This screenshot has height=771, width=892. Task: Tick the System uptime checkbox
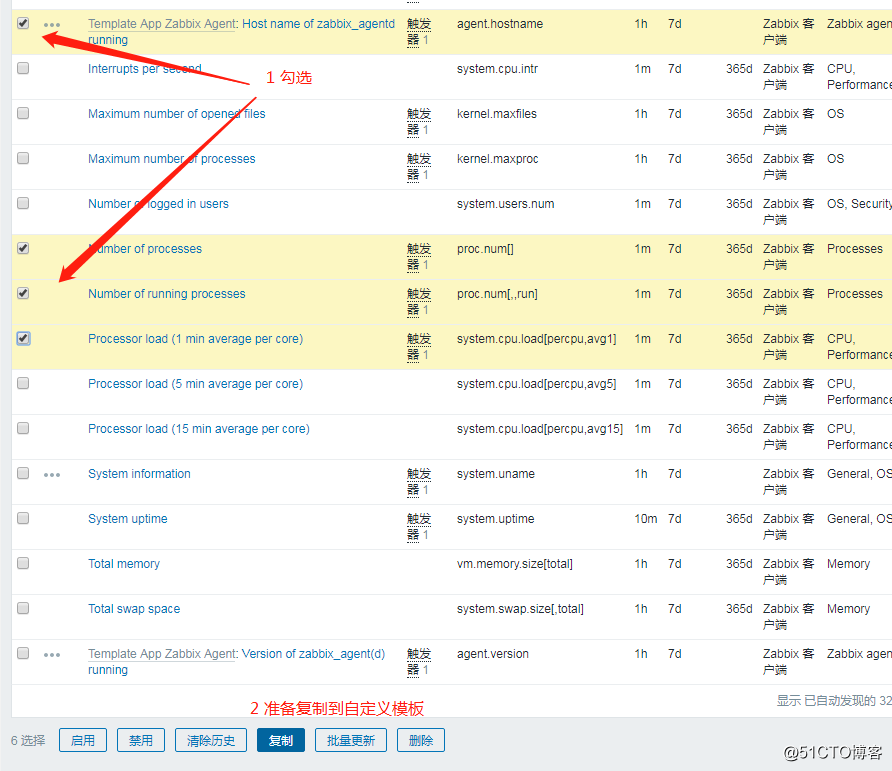[23, 518]
